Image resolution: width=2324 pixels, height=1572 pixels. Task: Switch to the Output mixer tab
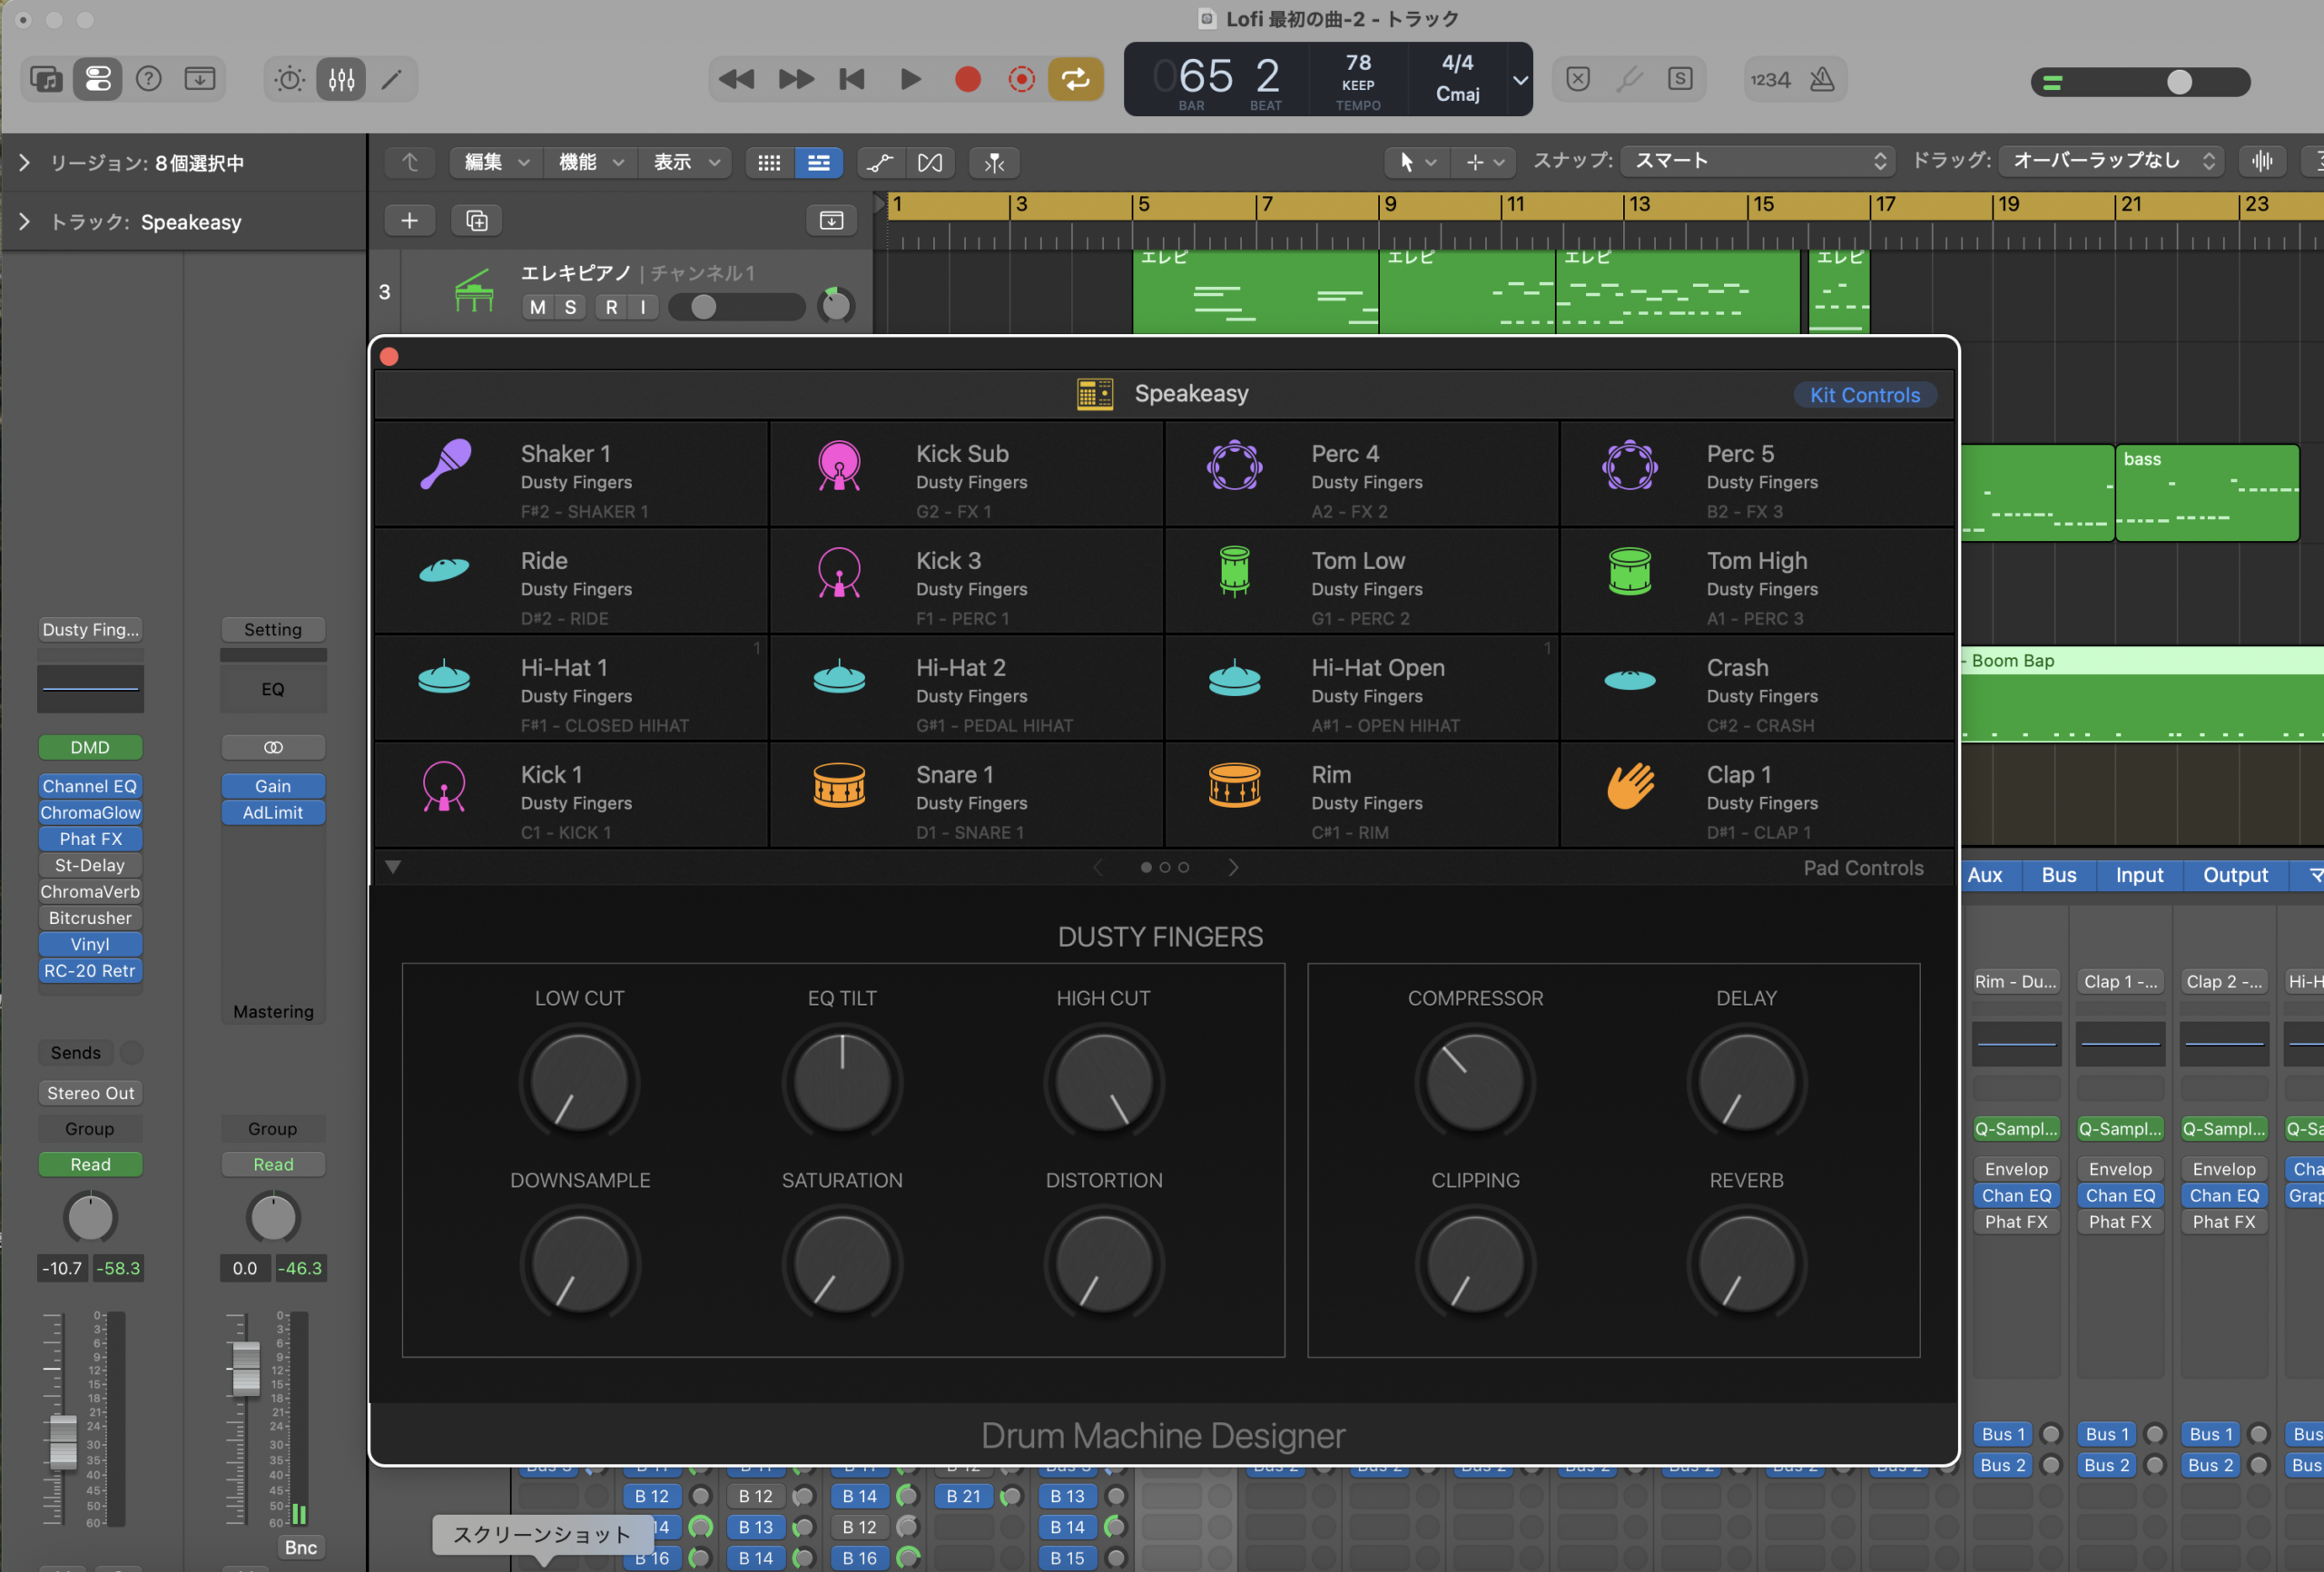2235,875
